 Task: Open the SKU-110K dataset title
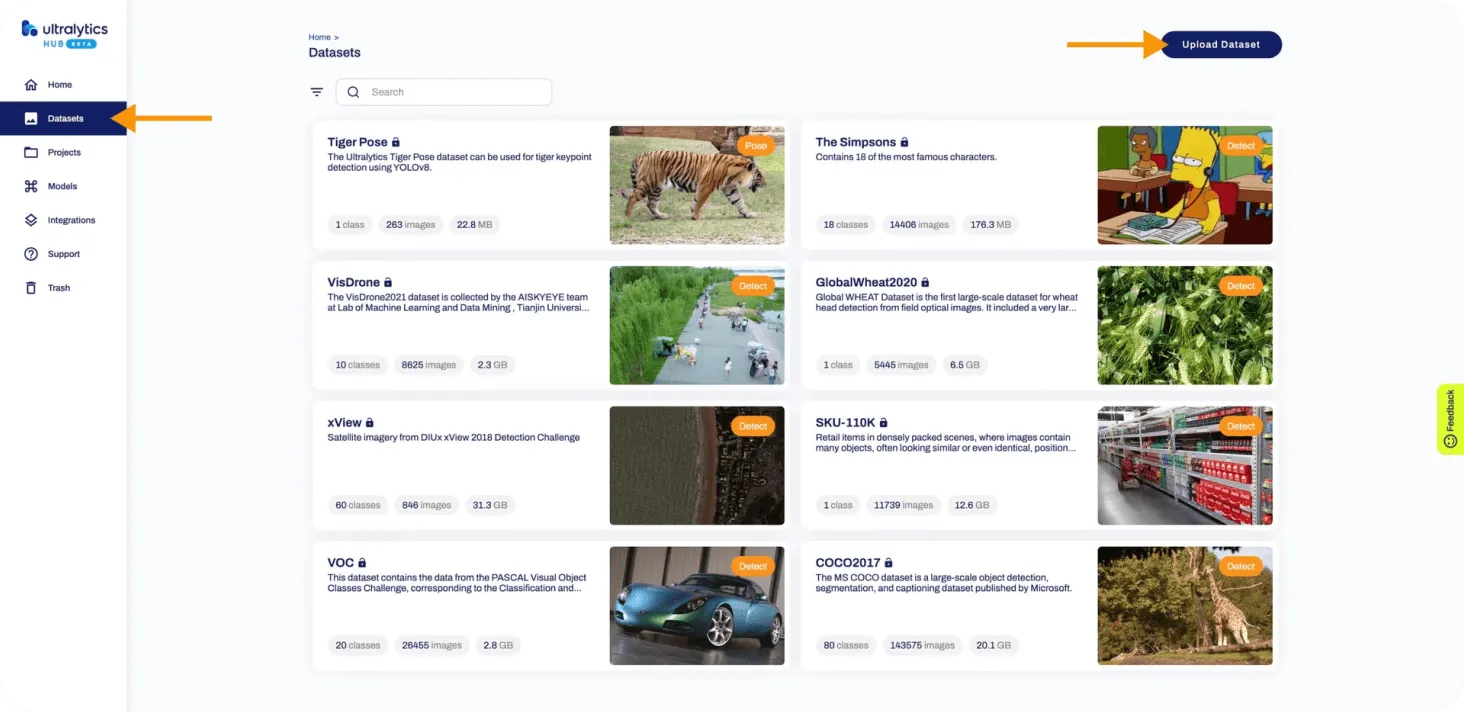point(845,423)
